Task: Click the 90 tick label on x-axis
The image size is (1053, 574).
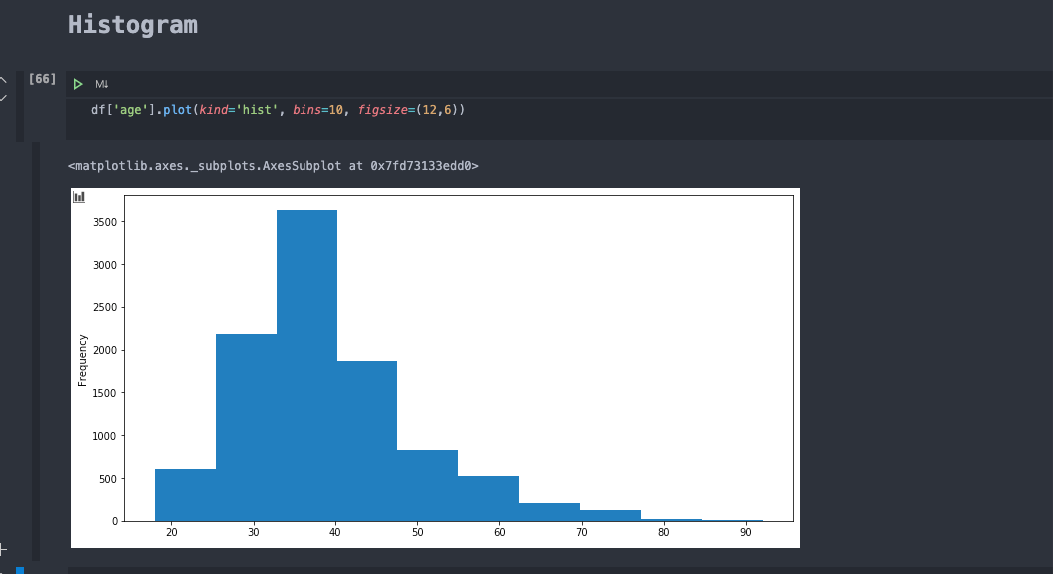Action: pos(745,533)
